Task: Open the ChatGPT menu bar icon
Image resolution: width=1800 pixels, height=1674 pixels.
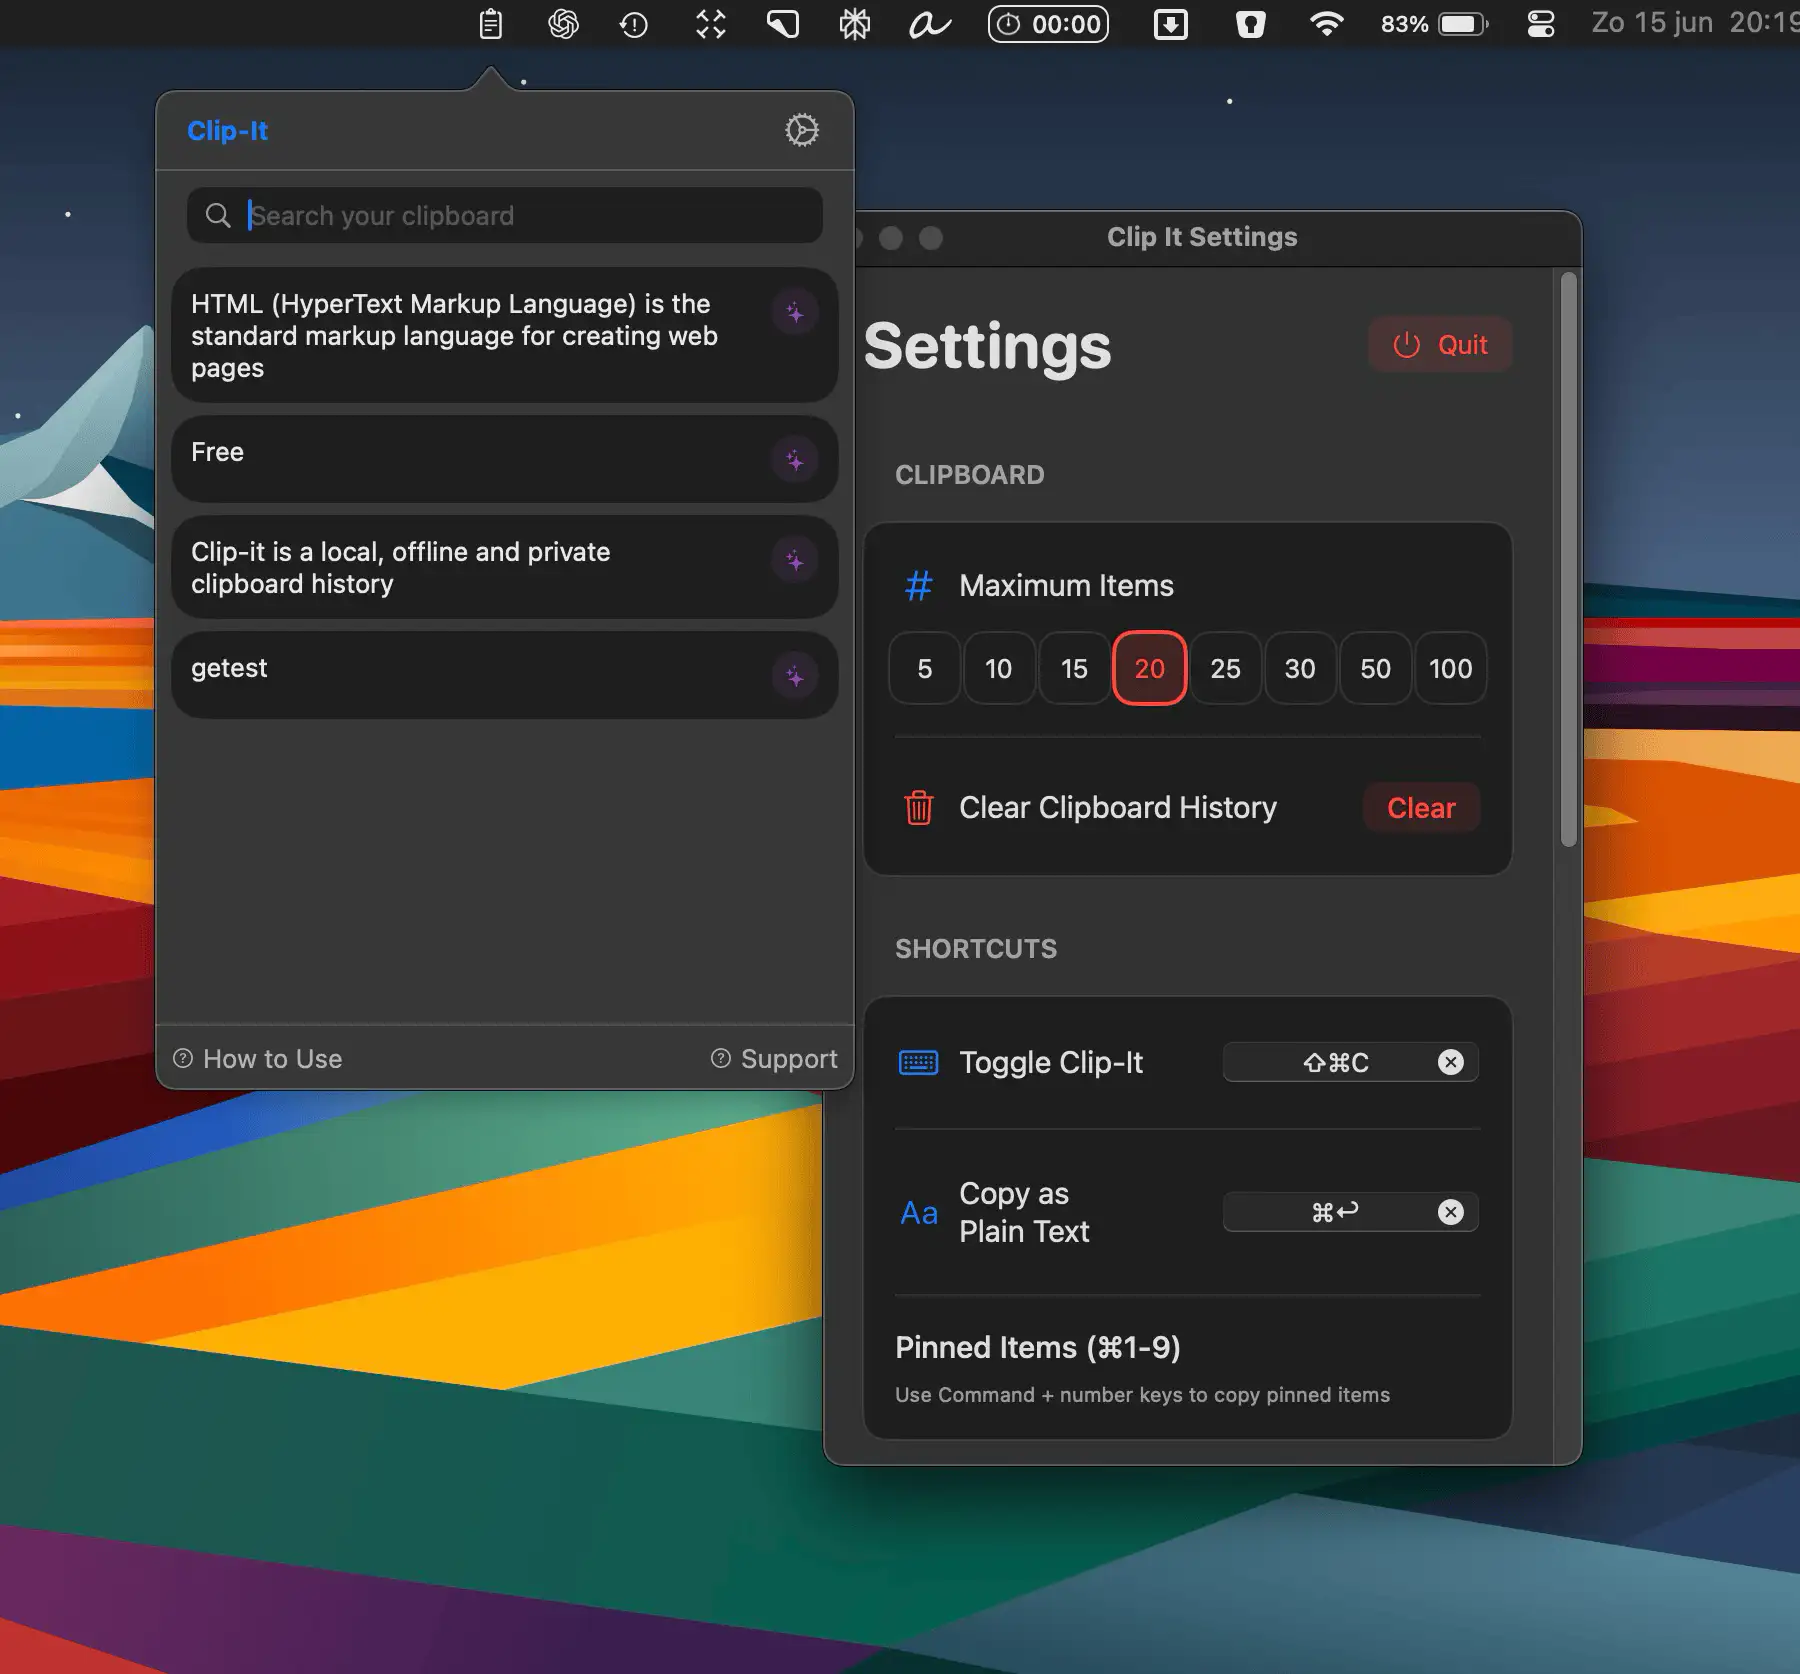Action: tap(563, 23)
